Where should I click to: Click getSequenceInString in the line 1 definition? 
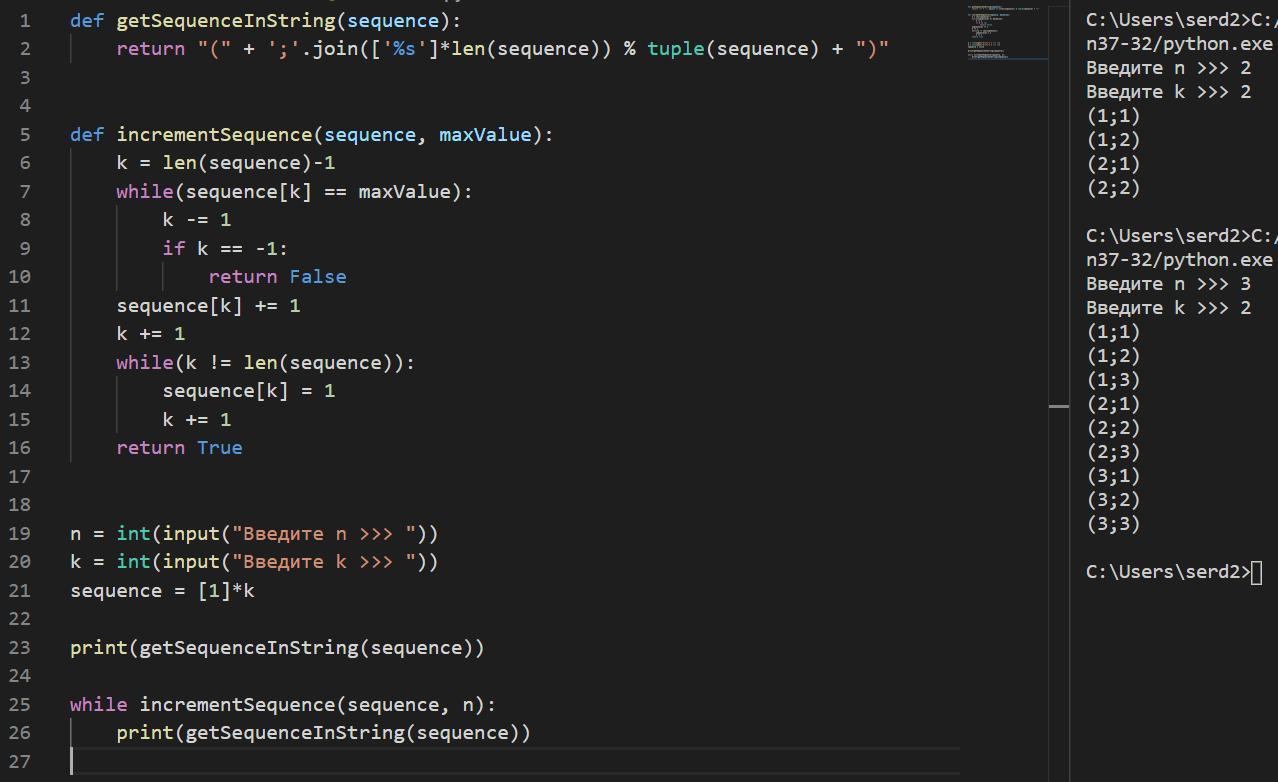point(226,20)
